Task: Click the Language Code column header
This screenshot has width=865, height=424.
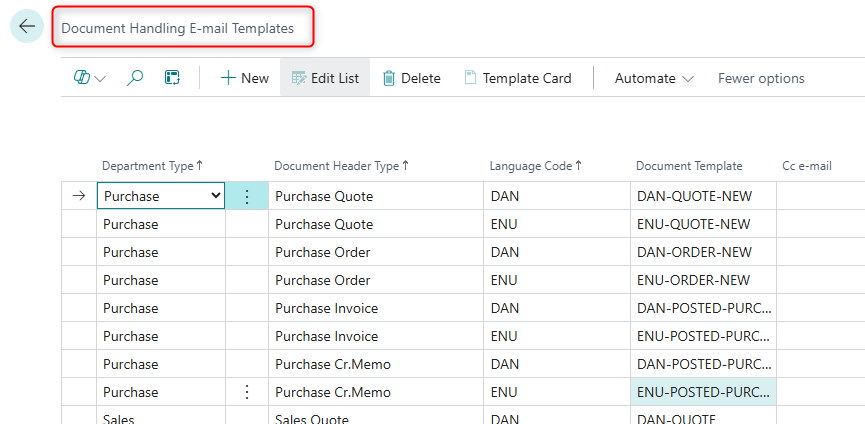Action: [535, 166]
